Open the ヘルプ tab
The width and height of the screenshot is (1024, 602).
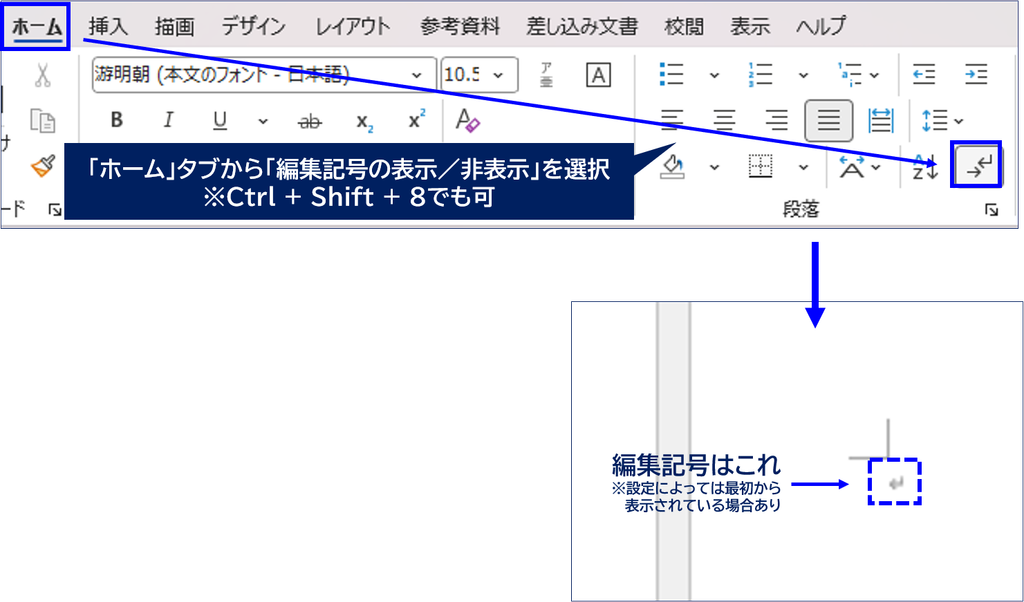(x=821, y=27)
